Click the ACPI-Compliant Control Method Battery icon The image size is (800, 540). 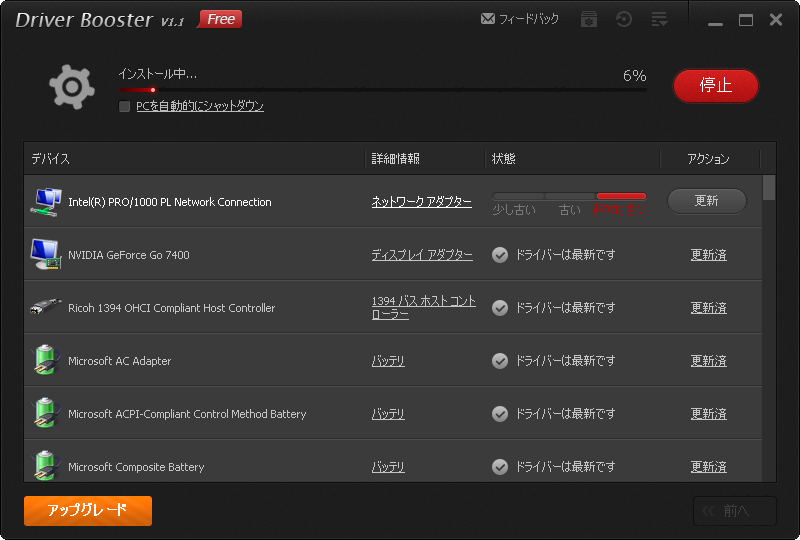pos(46,413)
